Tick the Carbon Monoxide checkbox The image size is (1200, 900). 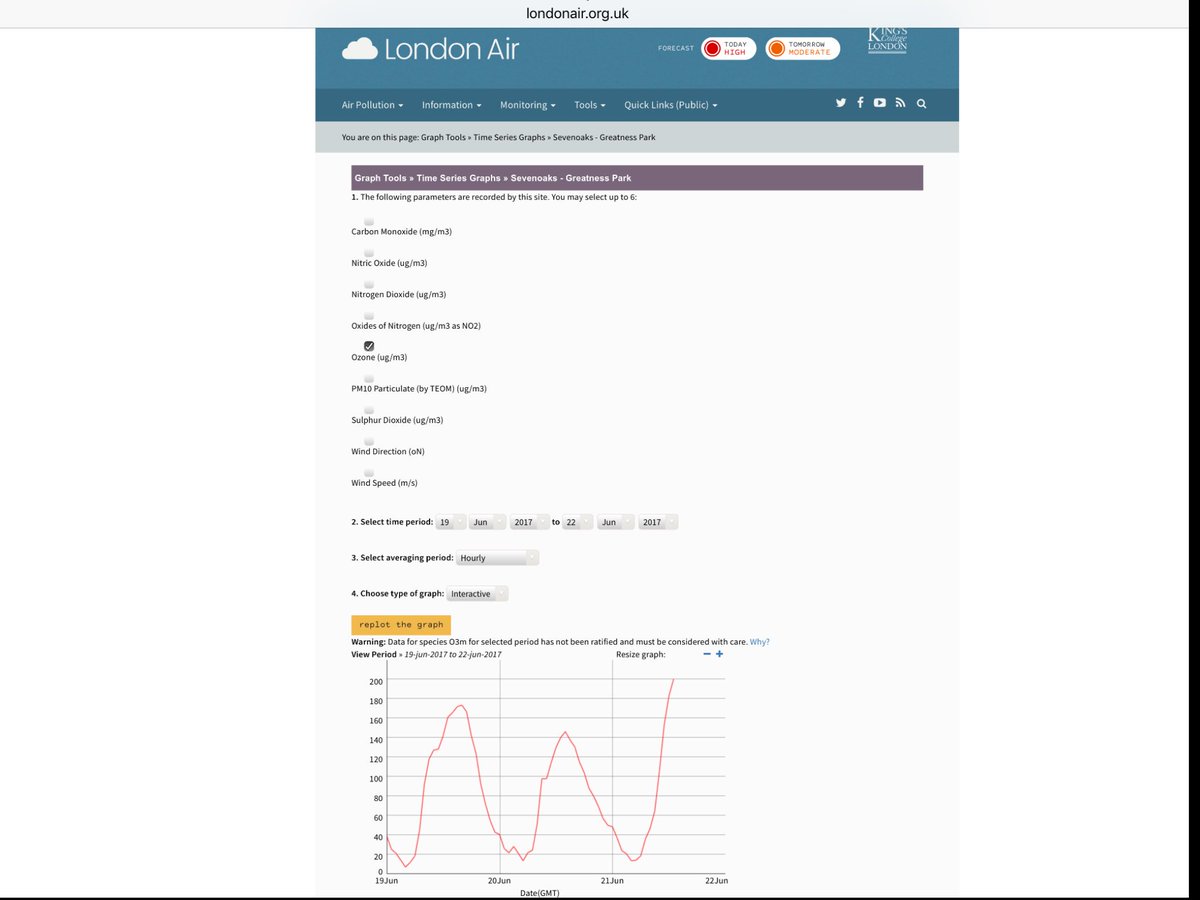pos(369,221)
